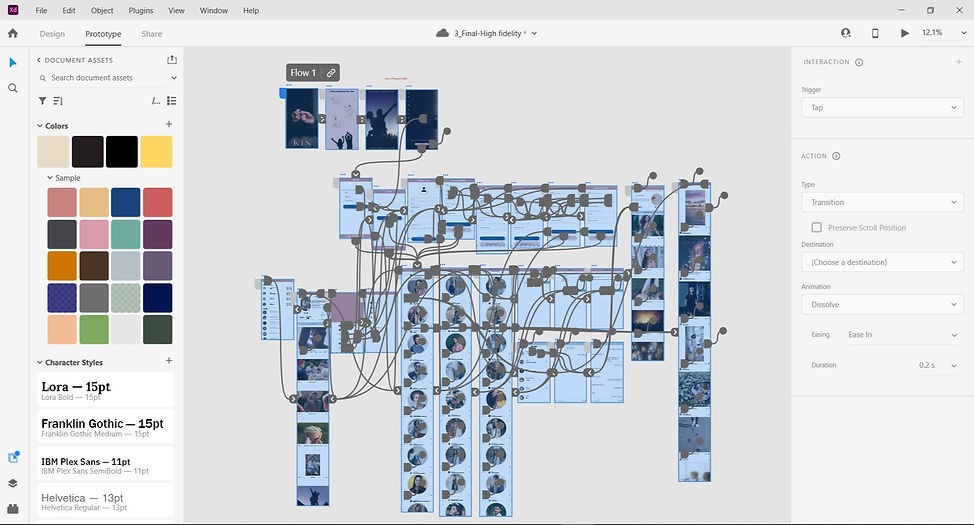Activate the Select arrow tool
The image size is (974, 525).
click(x=13, y=63)
